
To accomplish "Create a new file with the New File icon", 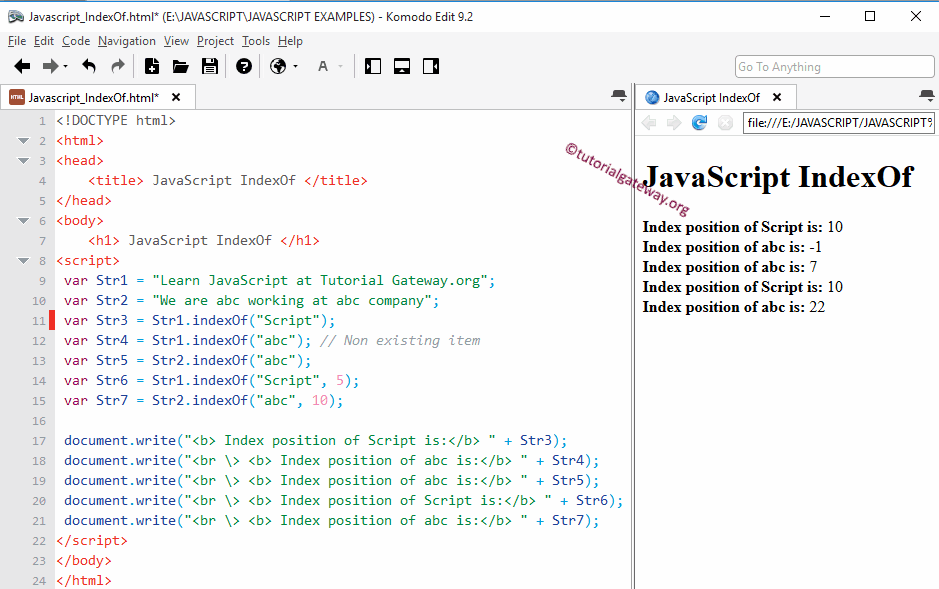I will (x=152, y=66).
